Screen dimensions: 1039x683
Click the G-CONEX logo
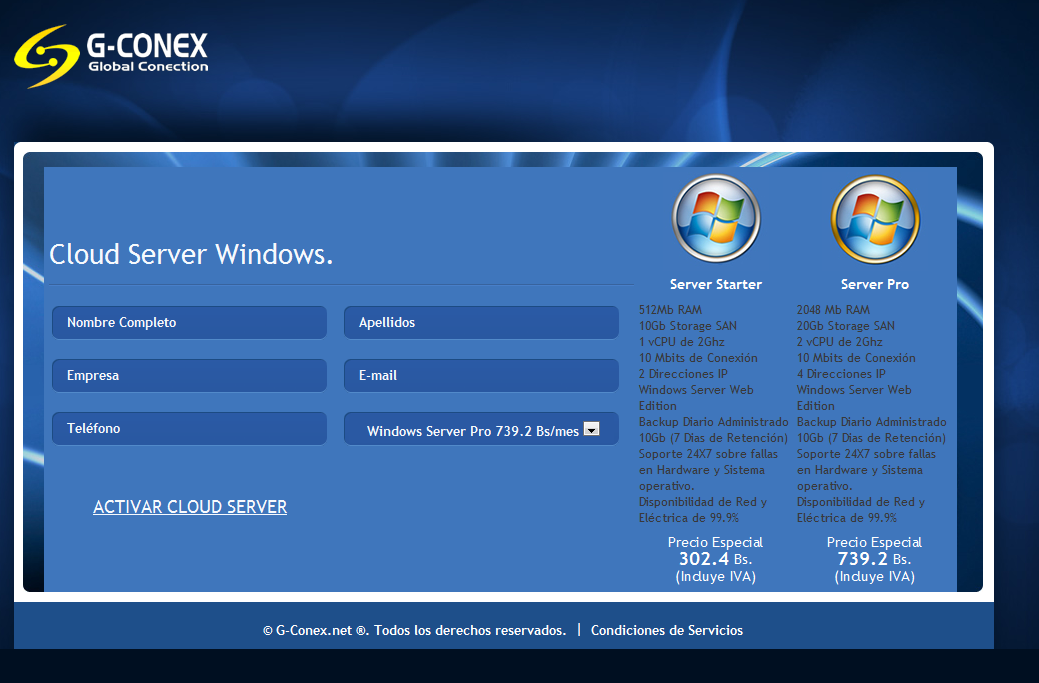point(111,56)
